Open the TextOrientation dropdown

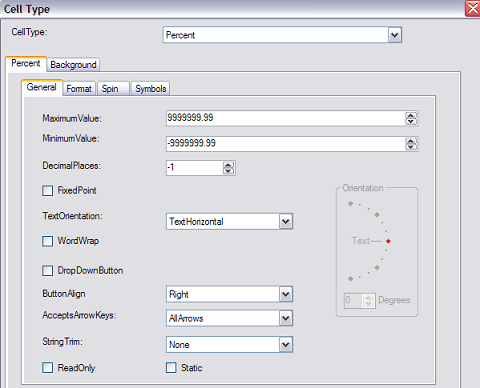(x=229, y=221)
